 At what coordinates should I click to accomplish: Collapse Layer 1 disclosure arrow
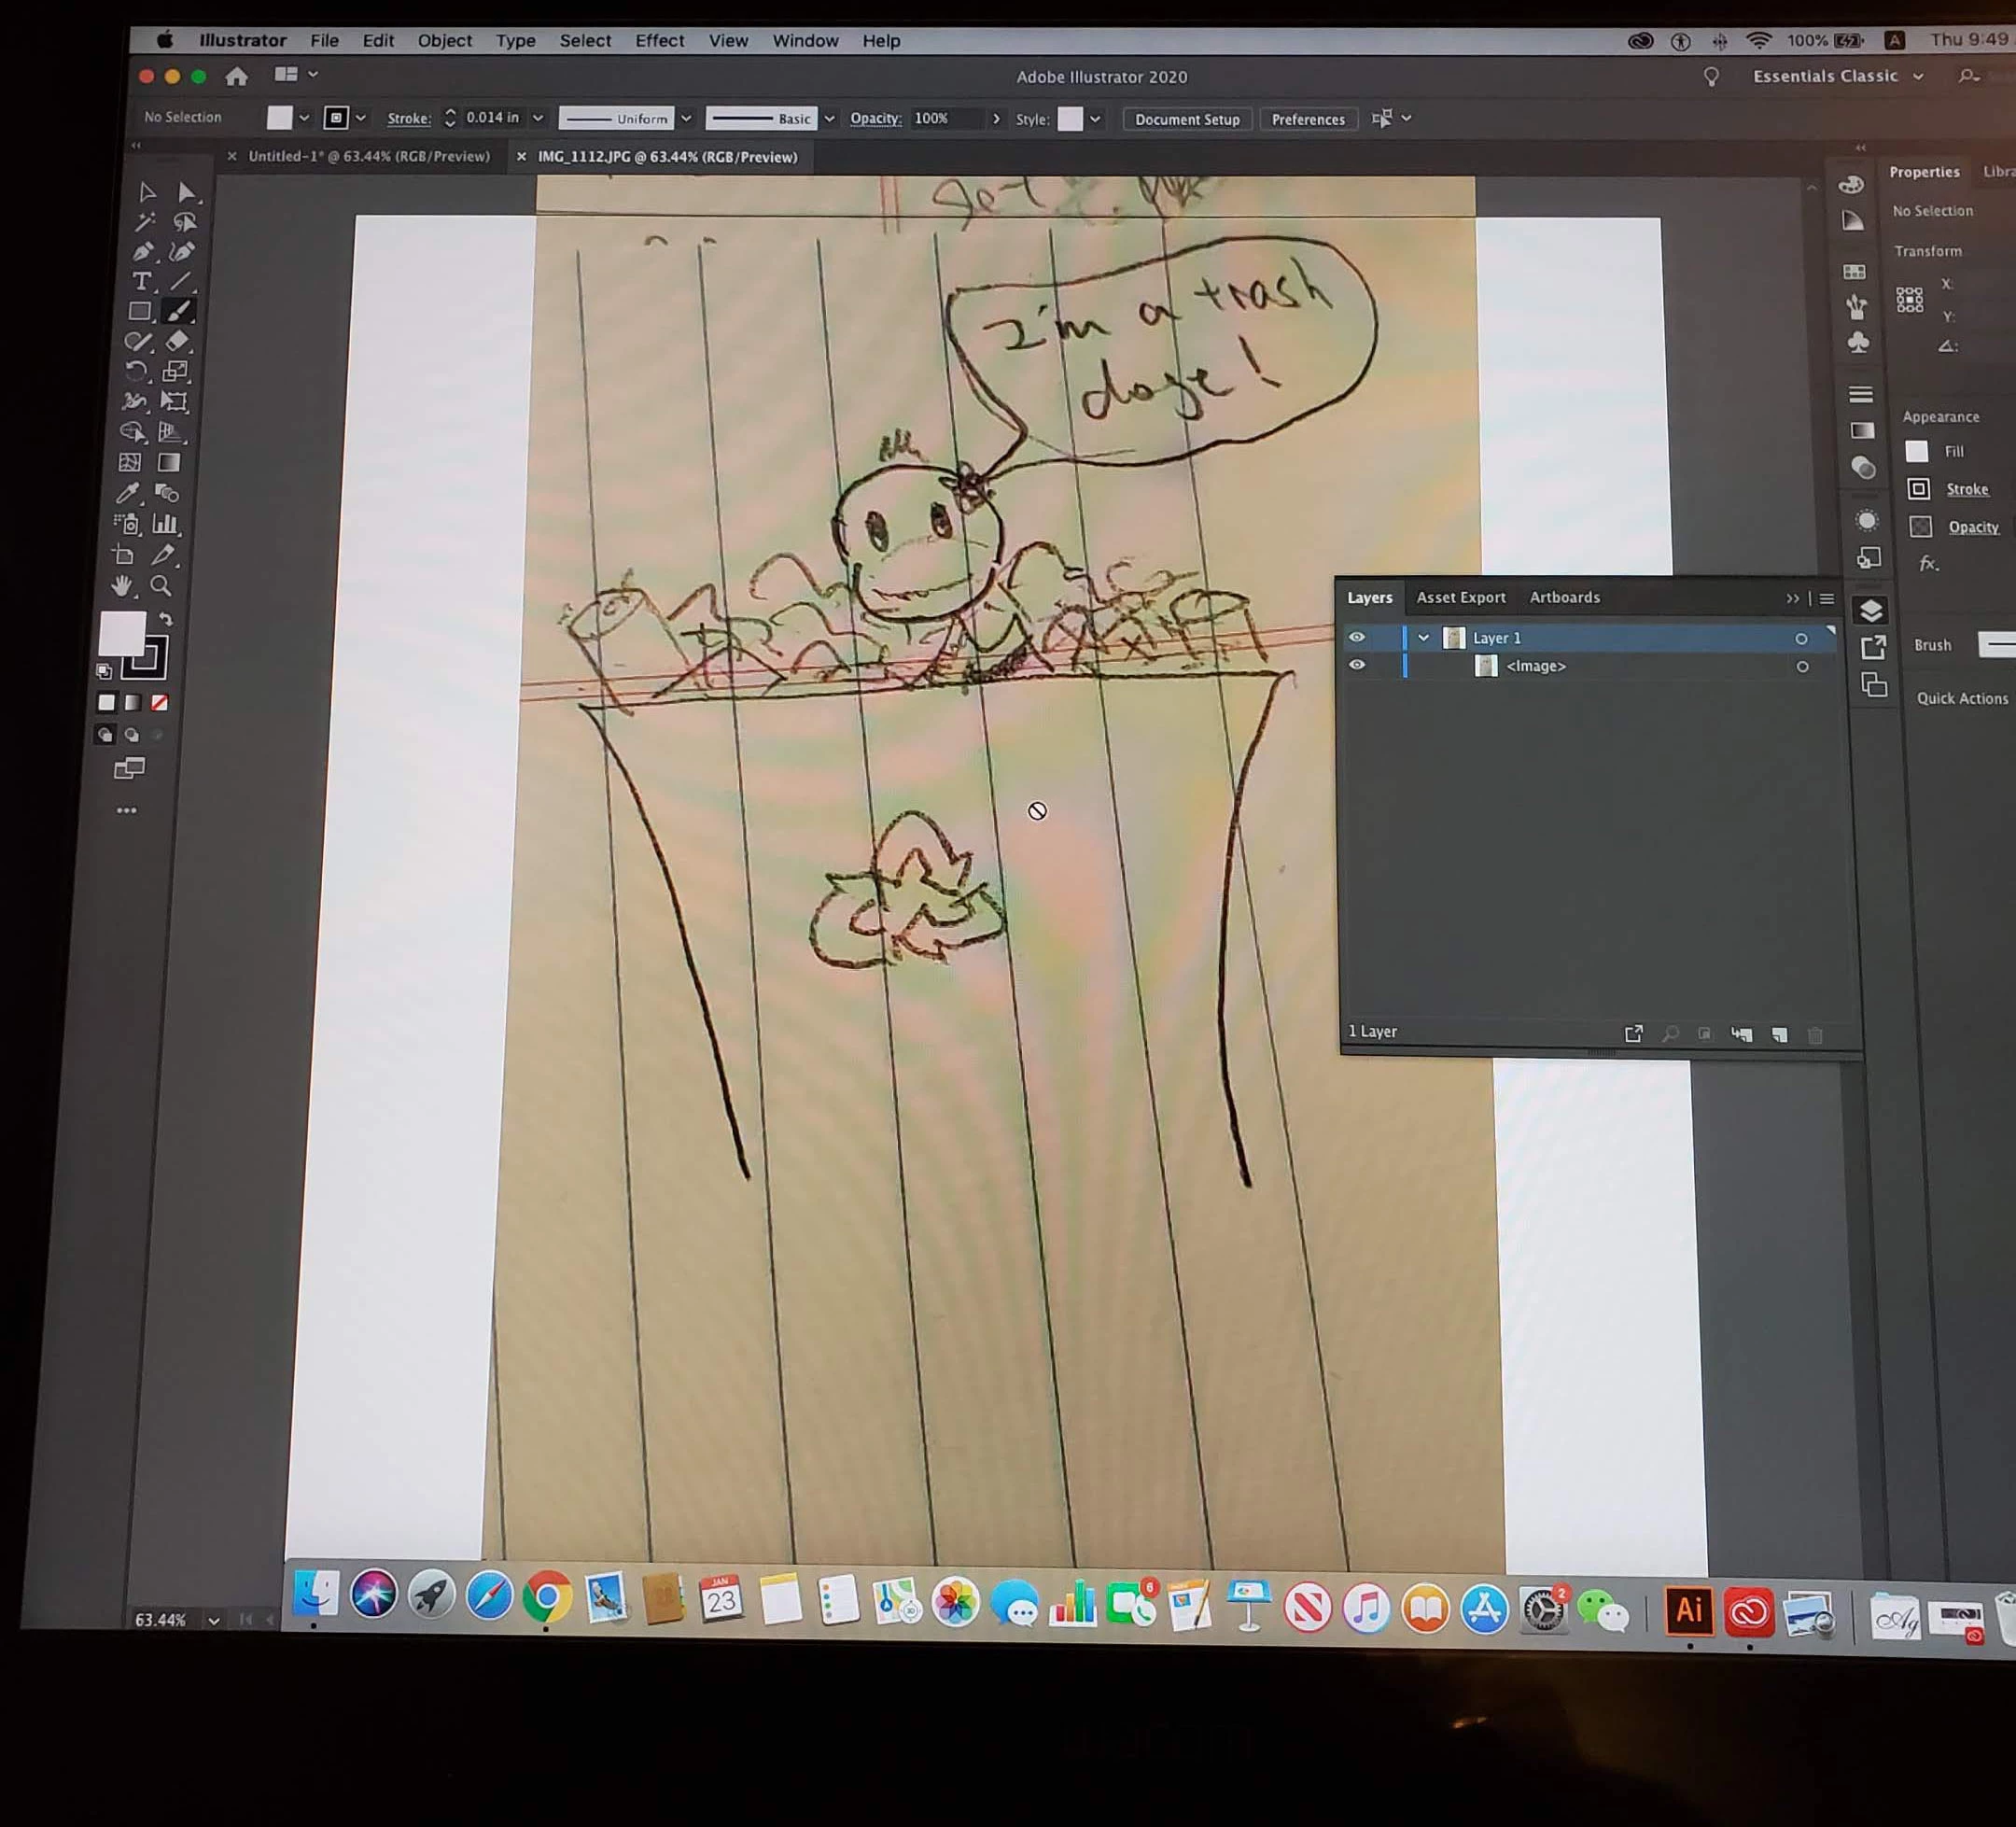[x=1423, y=638]
